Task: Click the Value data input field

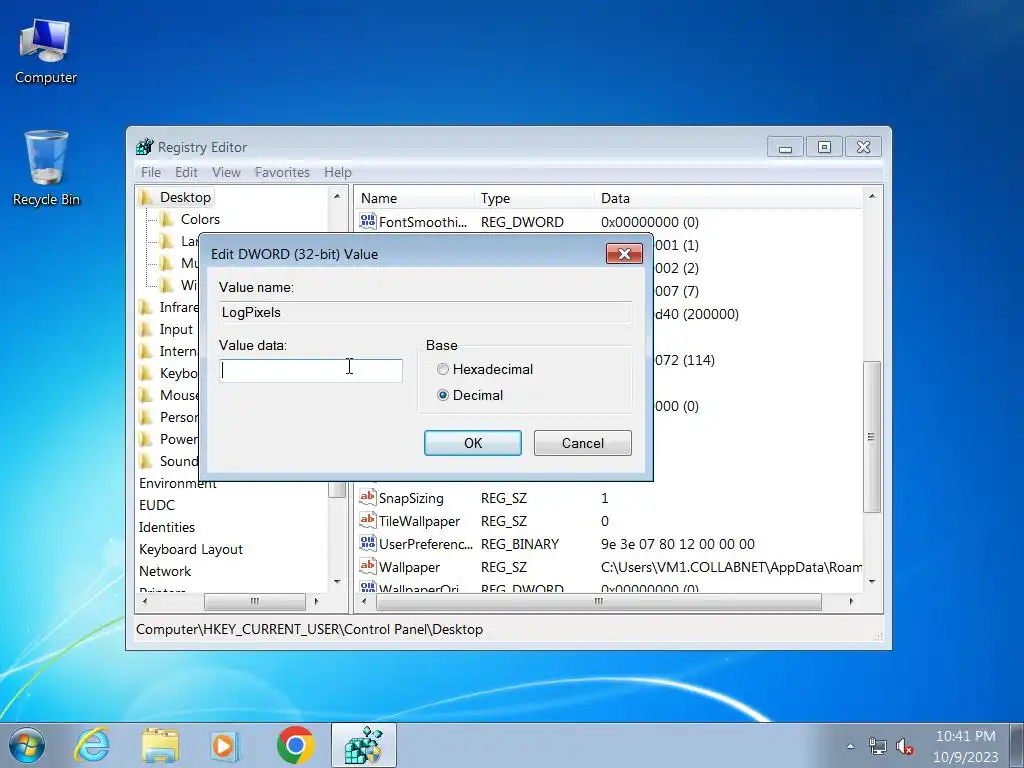Action: click(x=311, y=370)
